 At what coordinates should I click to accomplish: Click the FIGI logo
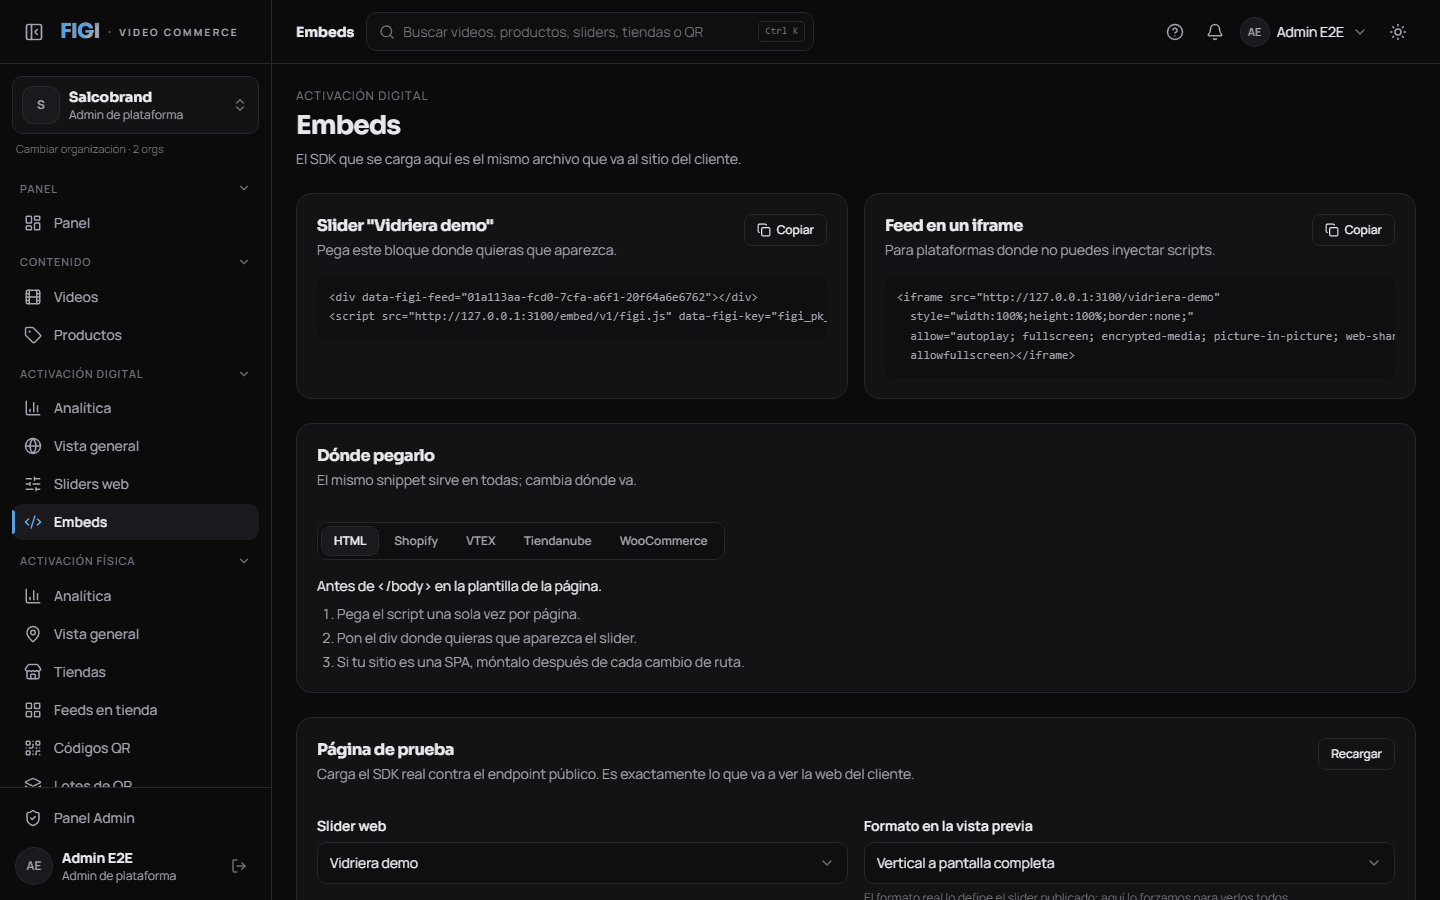point(80,31)
